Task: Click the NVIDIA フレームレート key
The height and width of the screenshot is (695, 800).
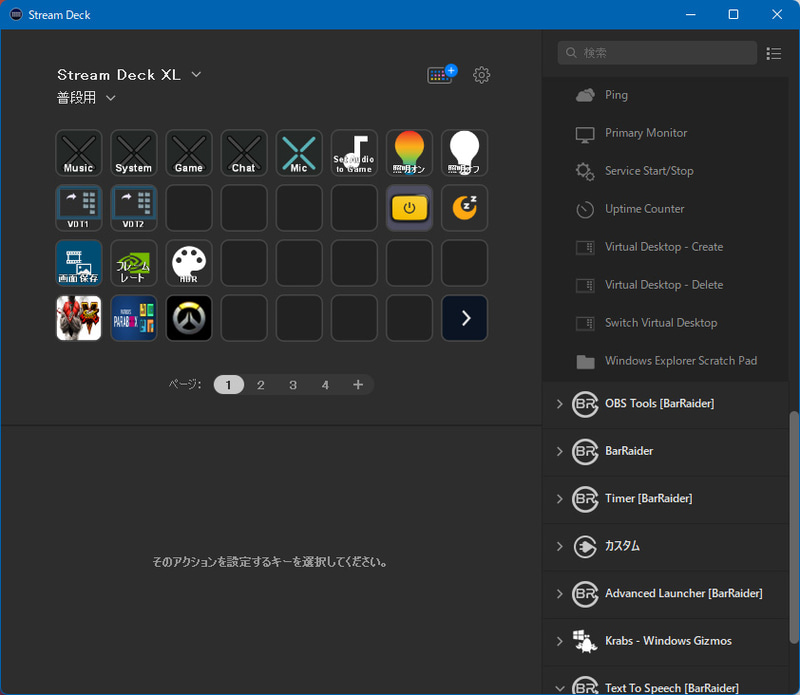Action: [134, 263]
